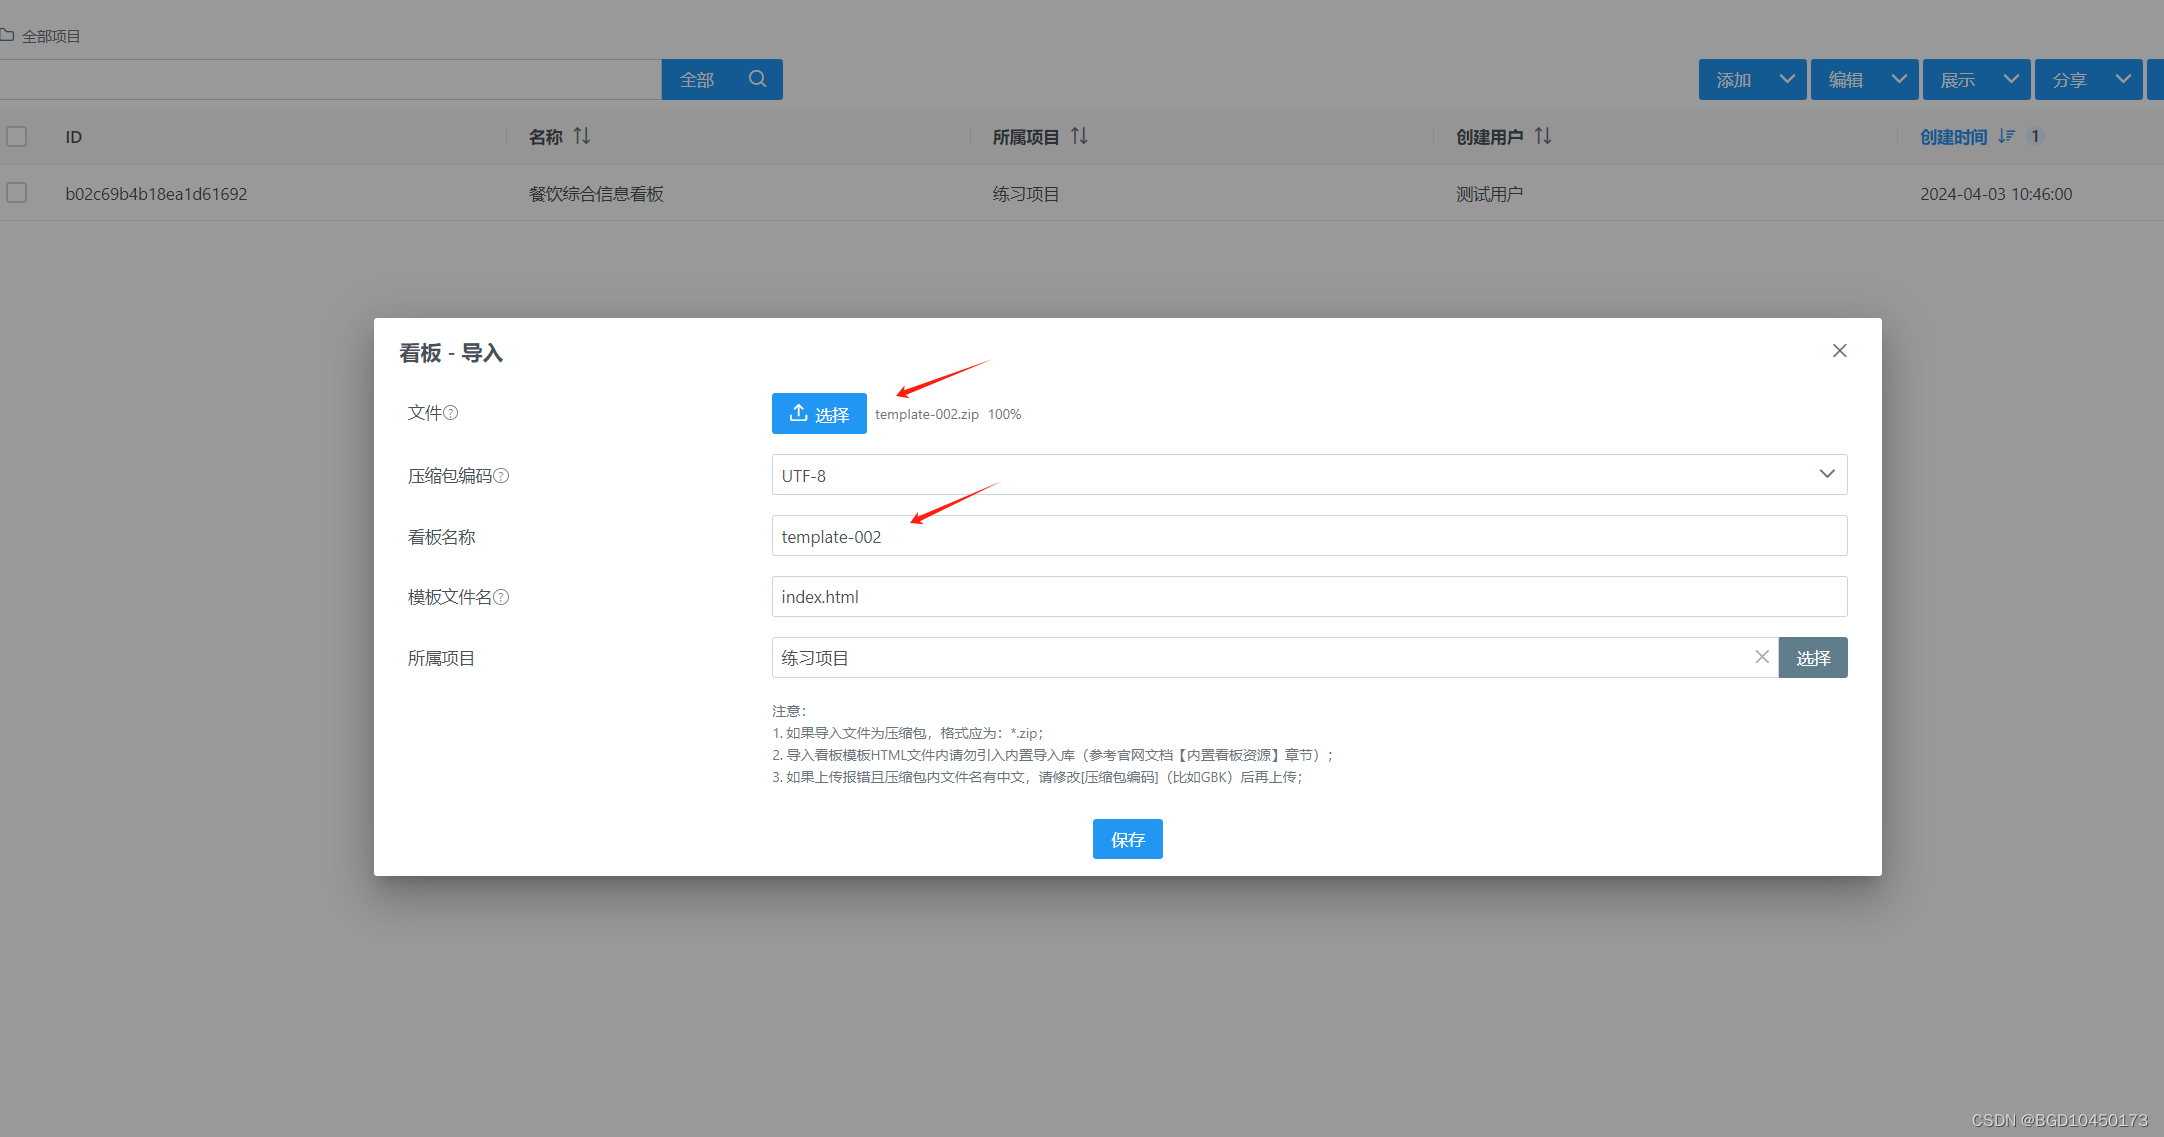Screen dimensions: 2164x1137
Task: Click the upload icon on the file 选择 button
Action: 798,413
